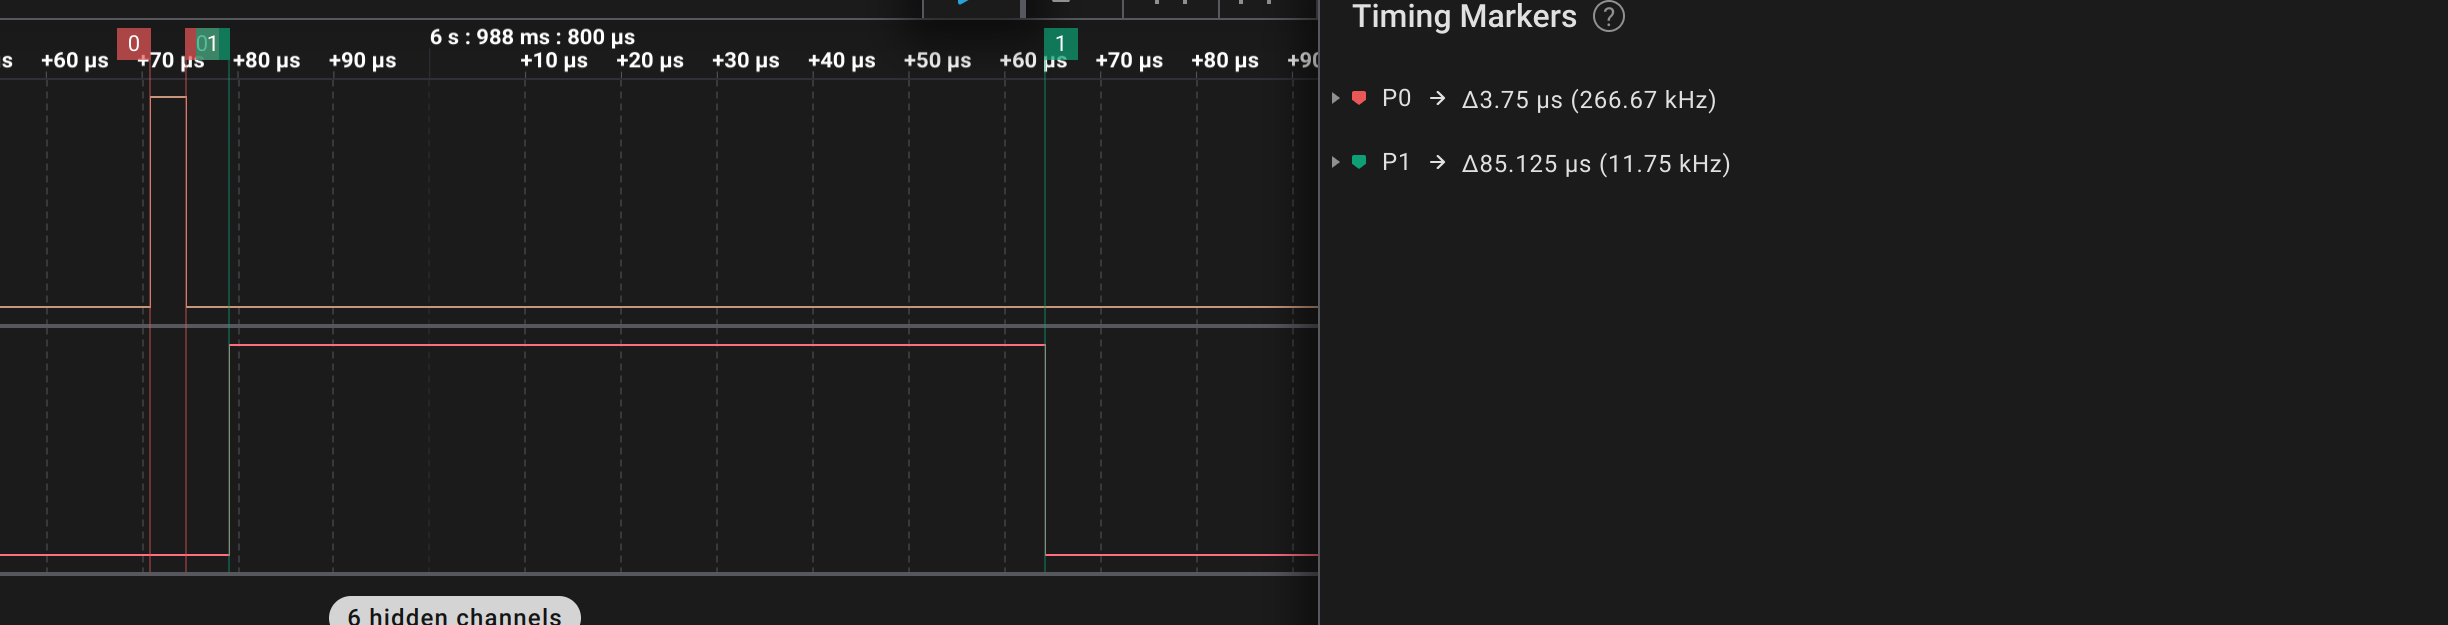Expand the P1 timing pair details

[1335, 162]
